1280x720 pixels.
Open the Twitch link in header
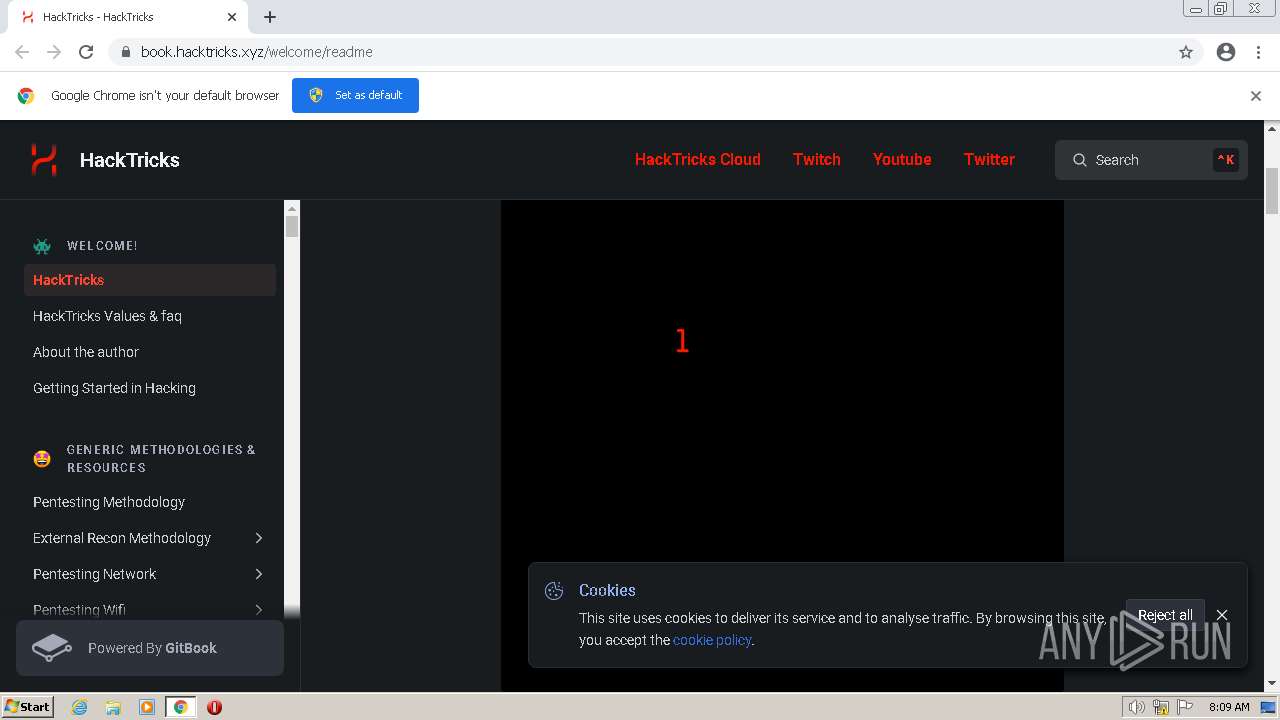(x=816, y=159)
